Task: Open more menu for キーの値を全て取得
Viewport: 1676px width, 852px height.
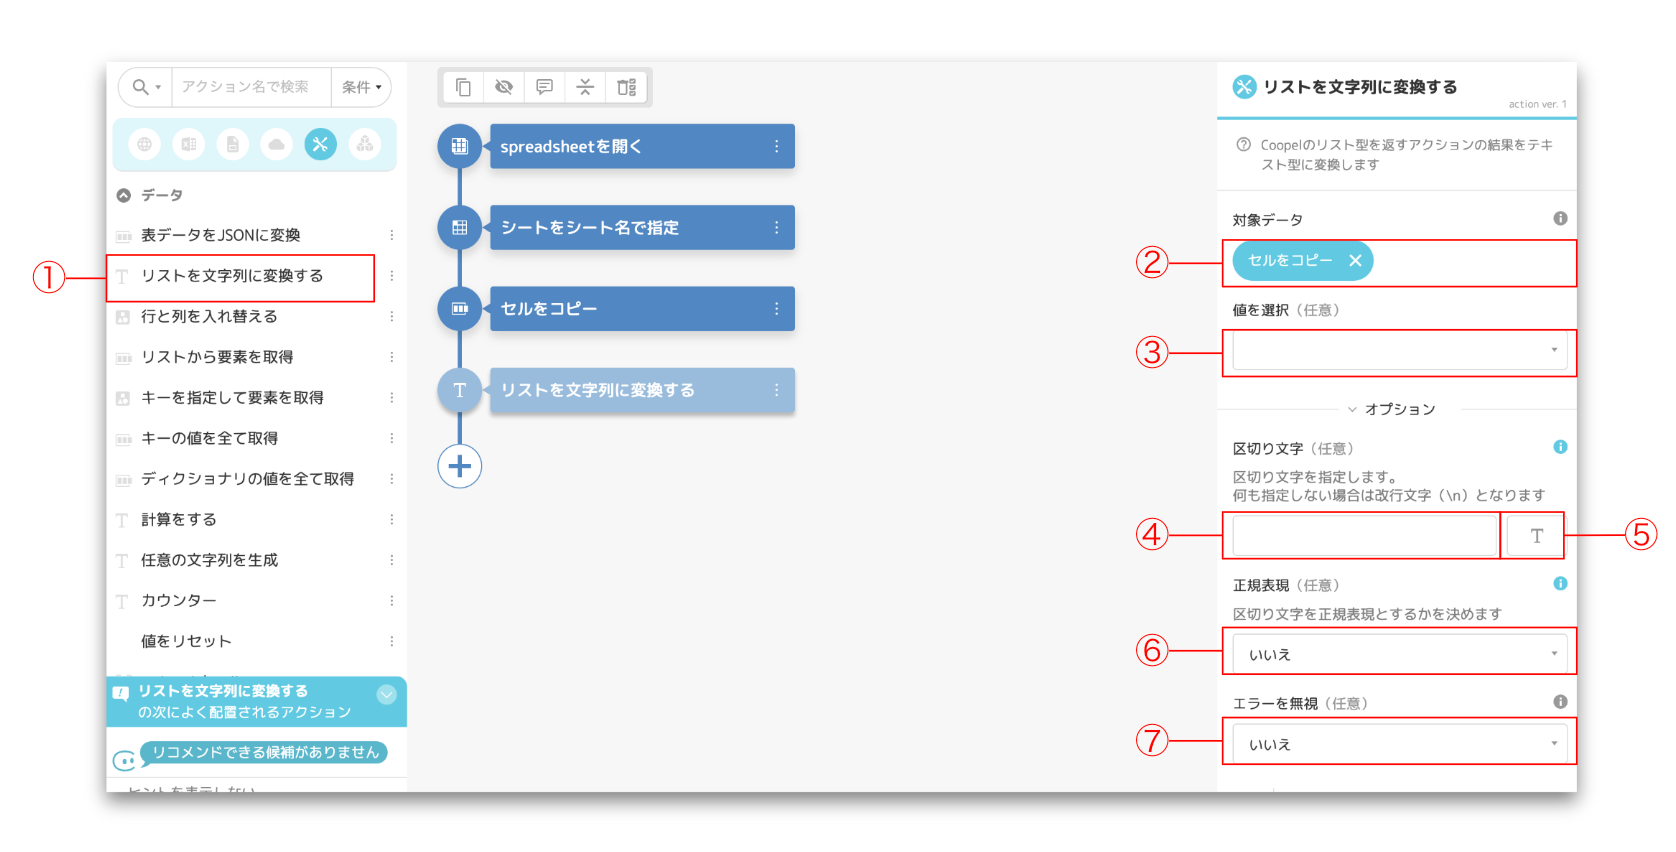Action: 392,438
